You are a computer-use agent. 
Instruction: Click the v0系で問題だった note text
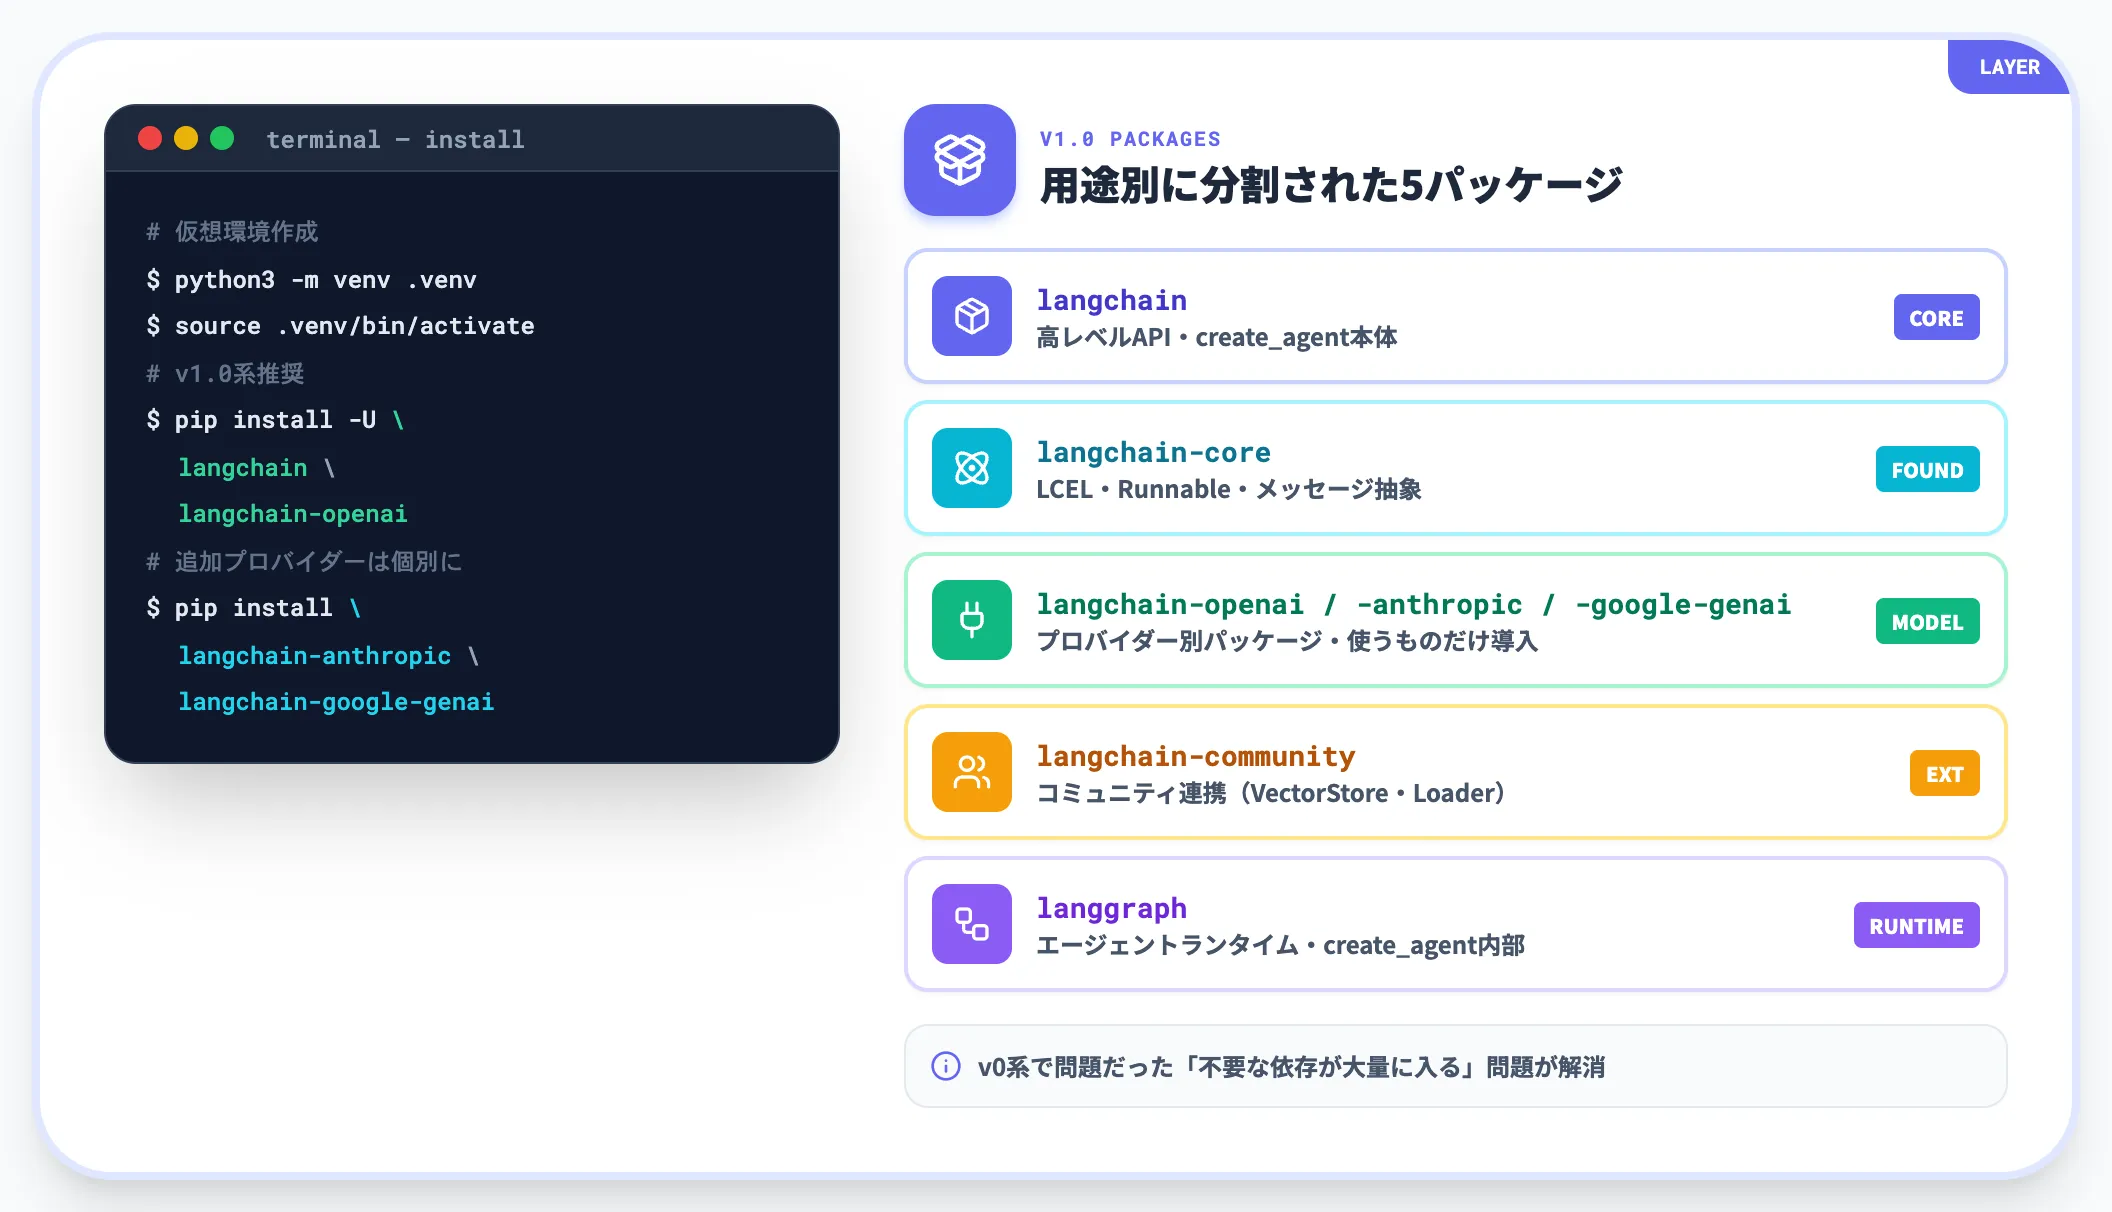tap(1291, 1067)
